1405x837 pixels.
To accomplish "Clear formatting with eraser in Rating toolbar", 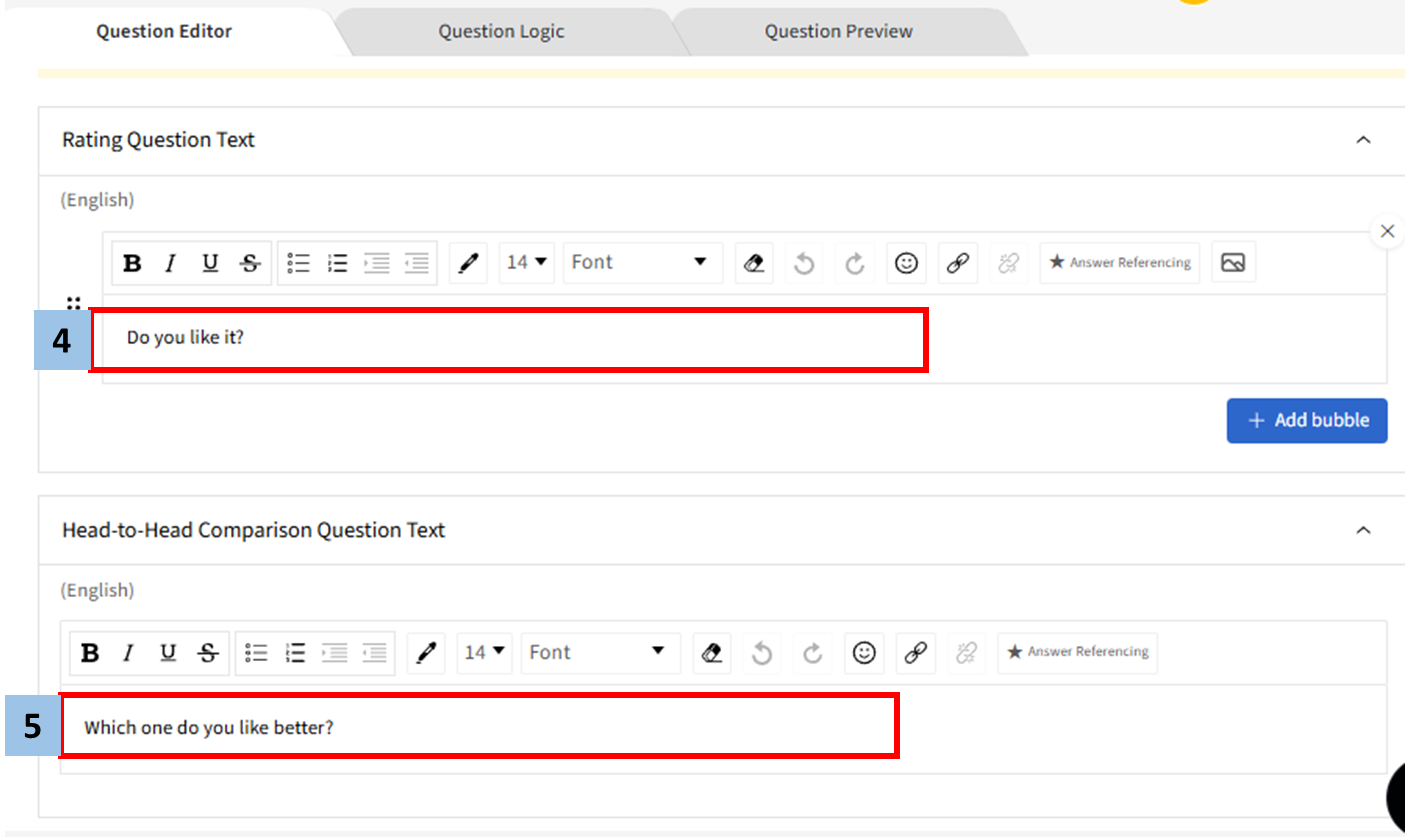I will pos(755,263).
